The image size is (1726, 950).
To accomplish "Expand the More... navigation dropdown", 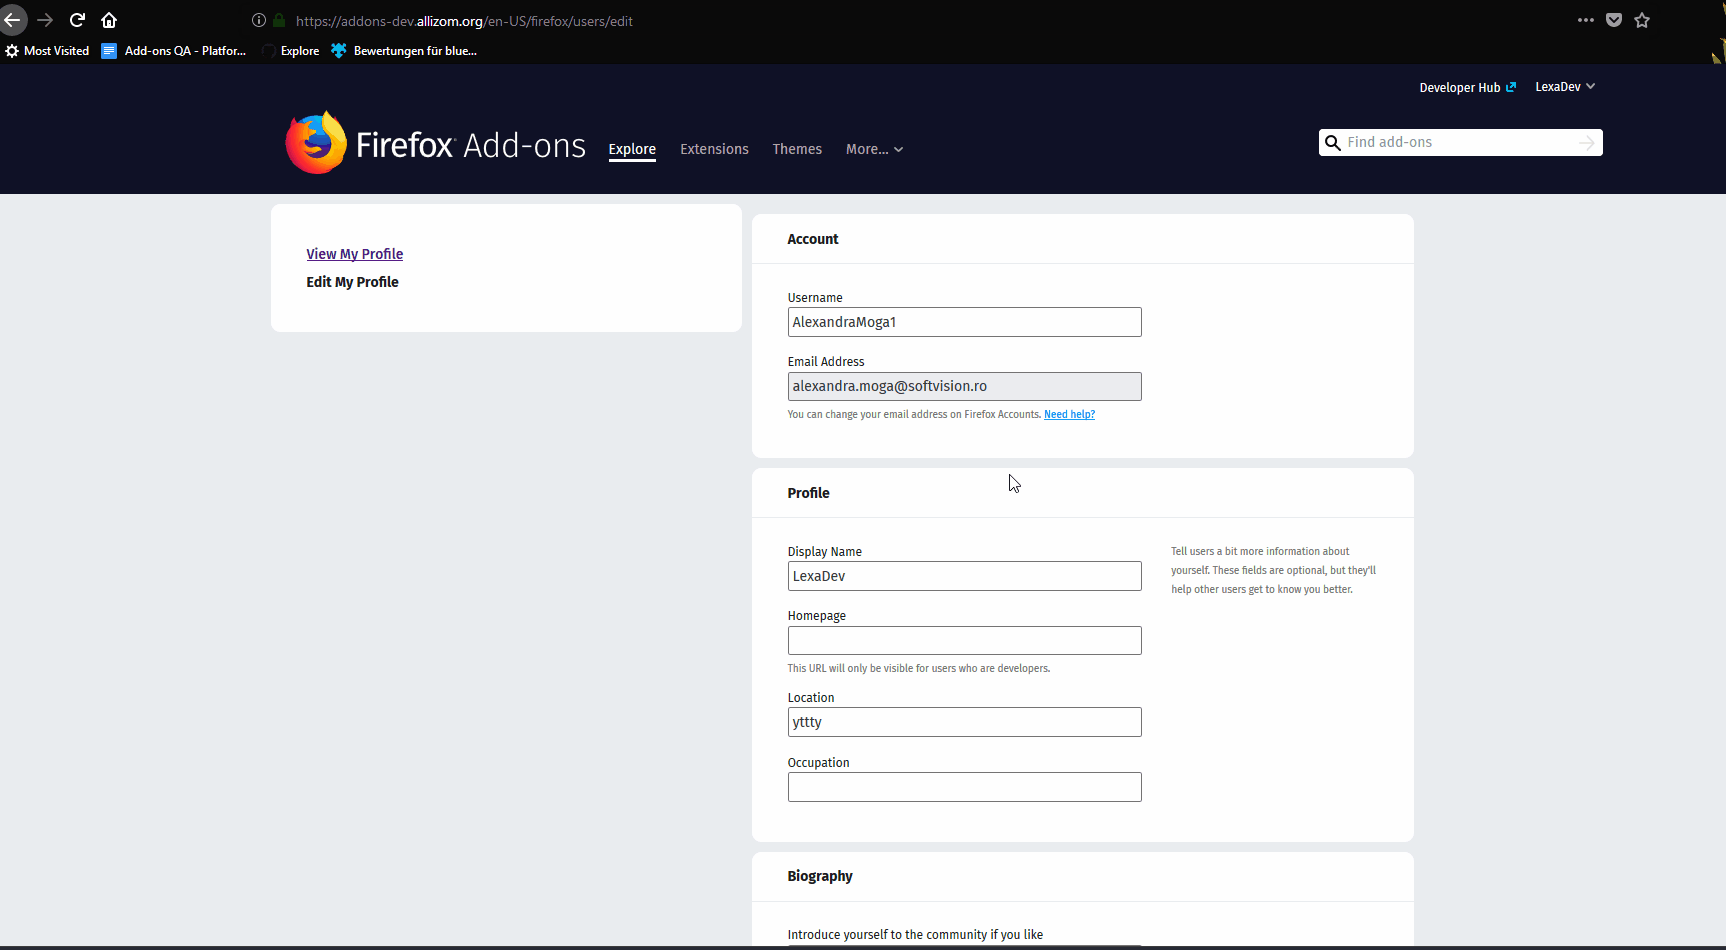I will pyautogui.click(x=874, y=149).
